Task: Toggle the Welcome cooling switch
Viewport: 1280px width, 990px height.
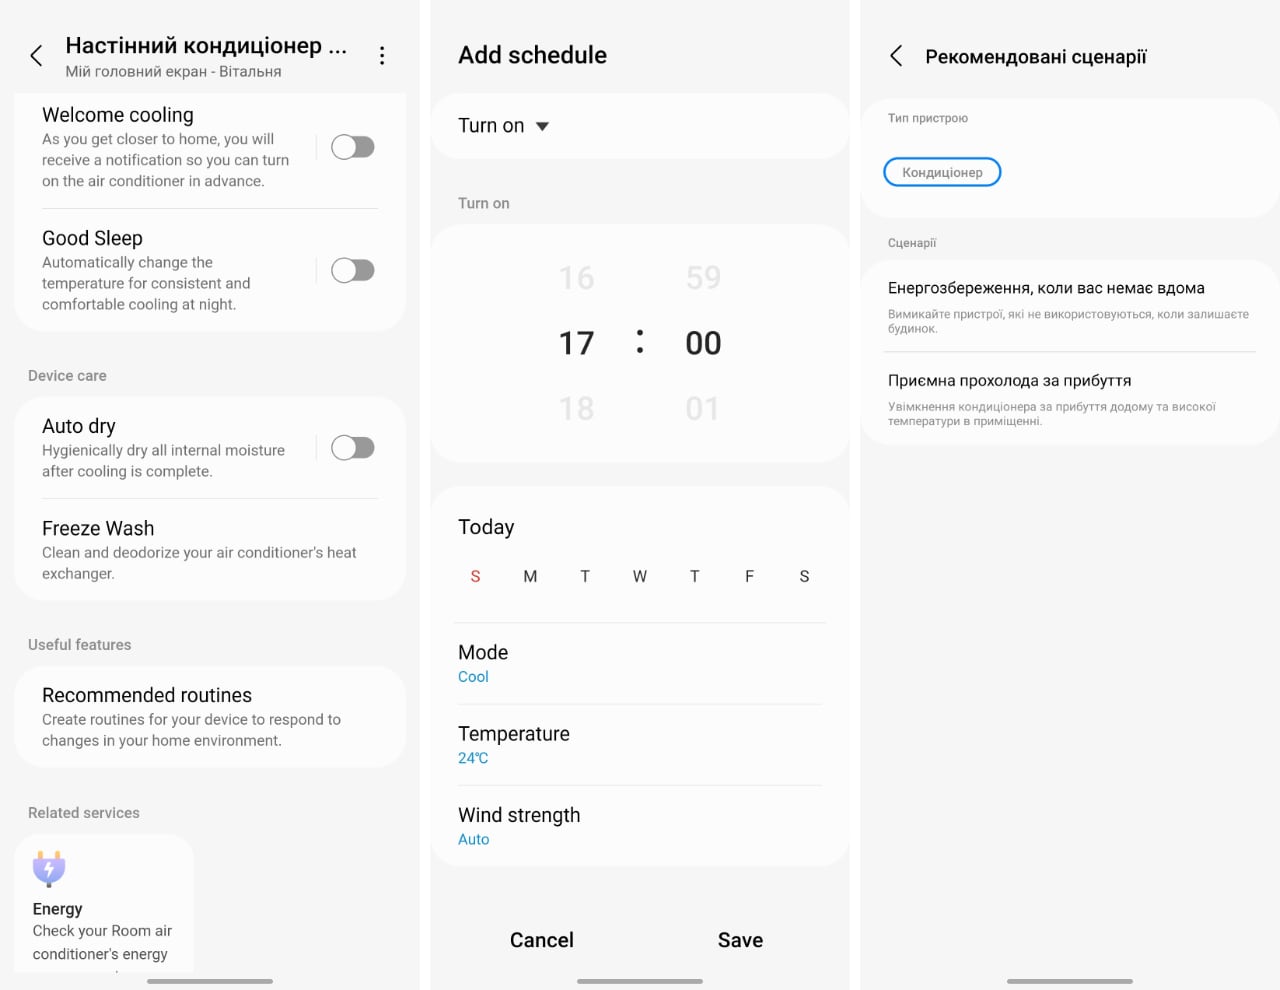Action: (353, 148)
